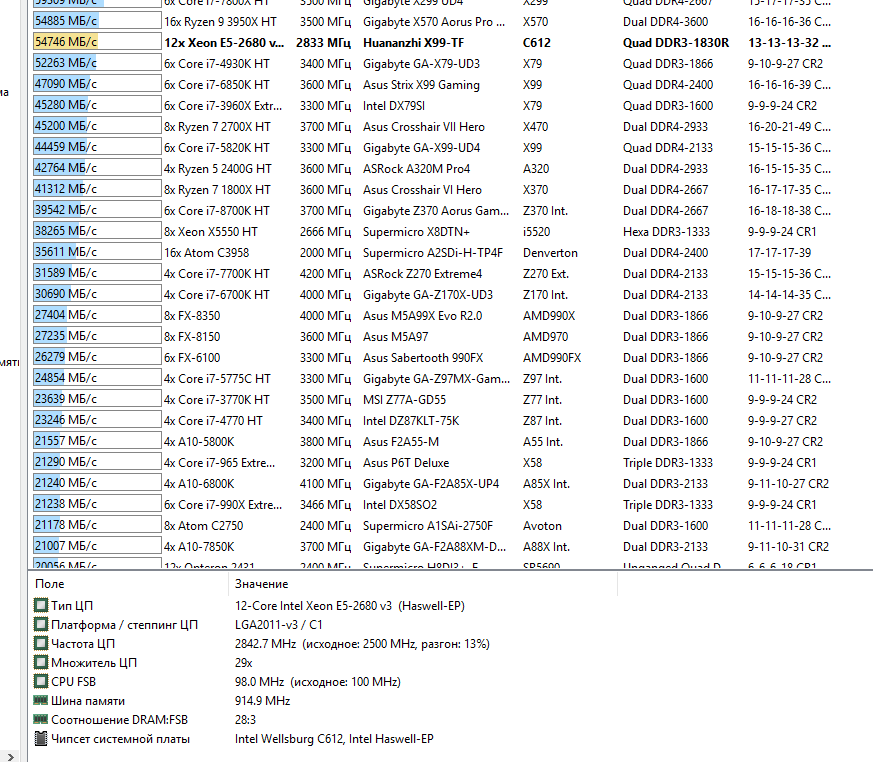
Task: Select the 16x Atom C3958 entry
Action: point(207,253)
